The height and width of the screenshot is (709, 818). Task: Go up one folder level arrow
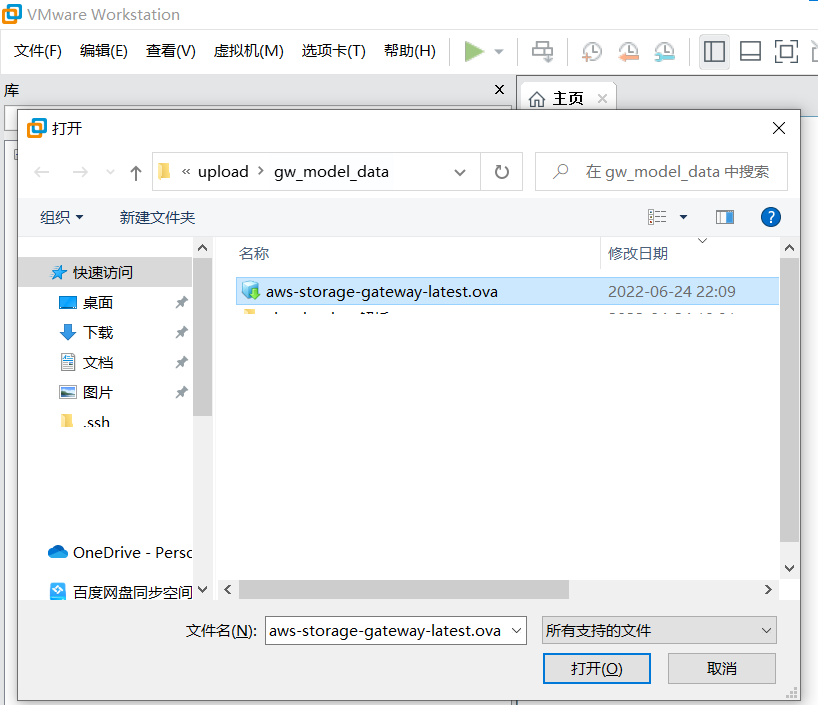[136, 173]
